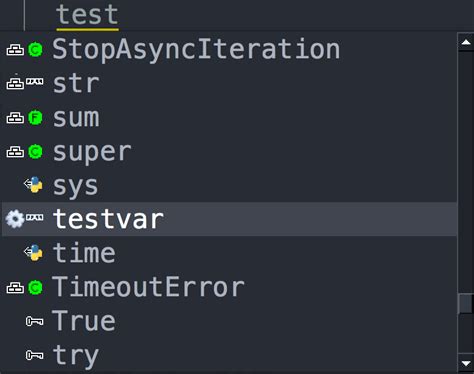Choose the testvar suggestion
Viewport: 474px width, 374px height.
tap(230, 219)
